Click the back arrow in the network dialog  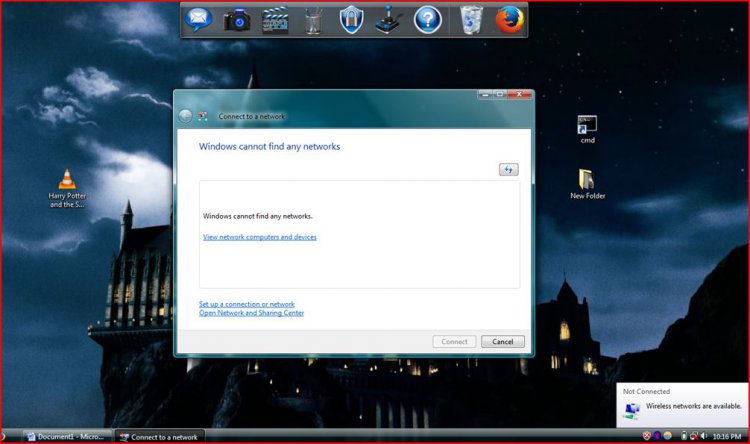185,116
